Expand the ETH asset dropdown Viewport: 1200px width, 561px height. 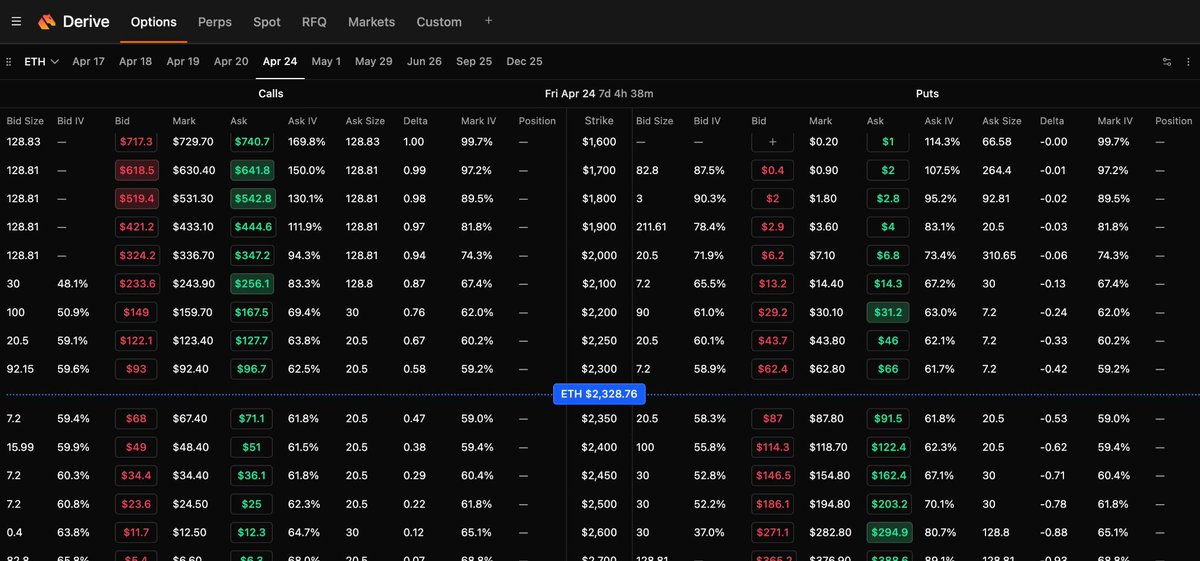tap(41, 61)
